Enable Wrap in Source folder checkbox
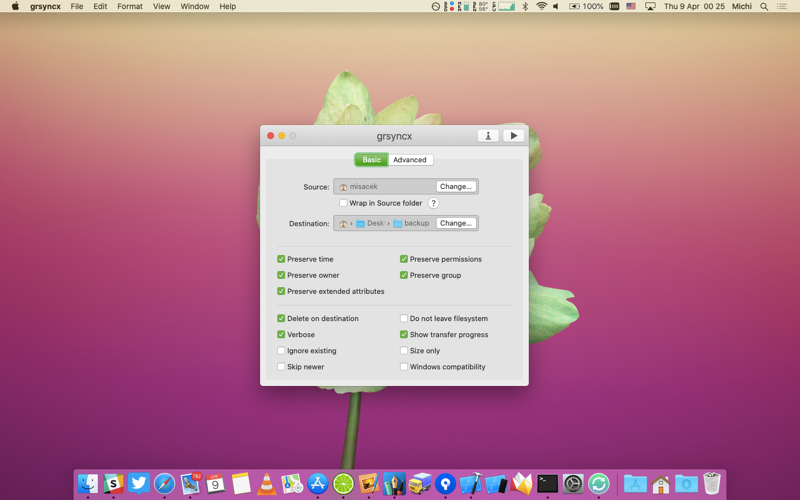The height and width of the screenshot is (500, 800). (343, 203)
